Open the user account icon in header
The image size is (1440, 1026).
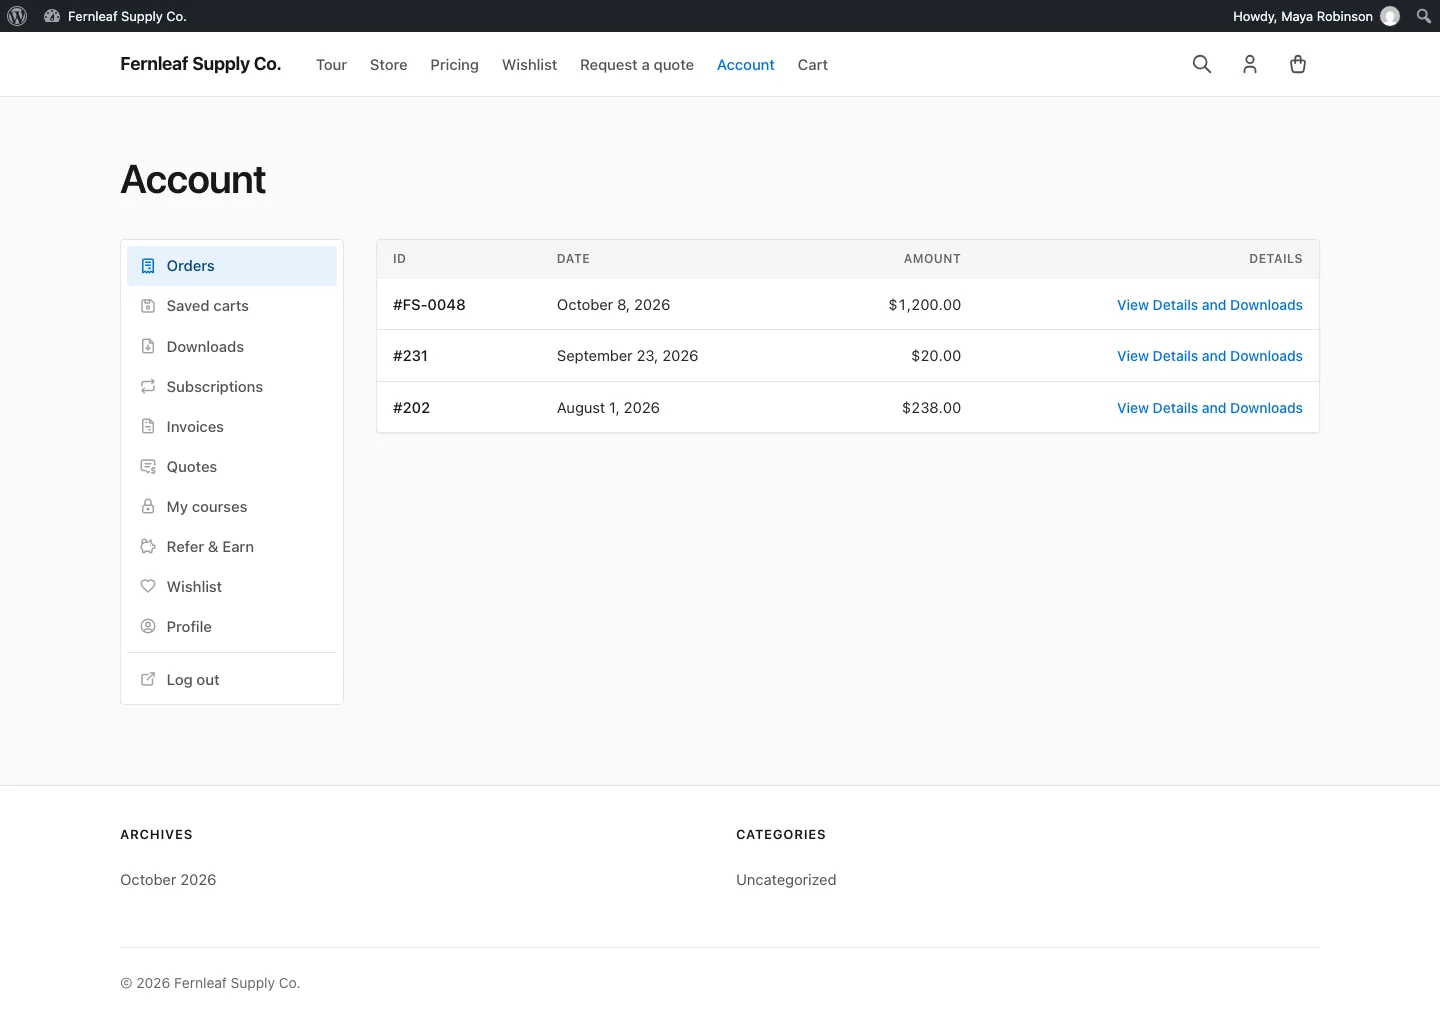[x=1250, y=64]
